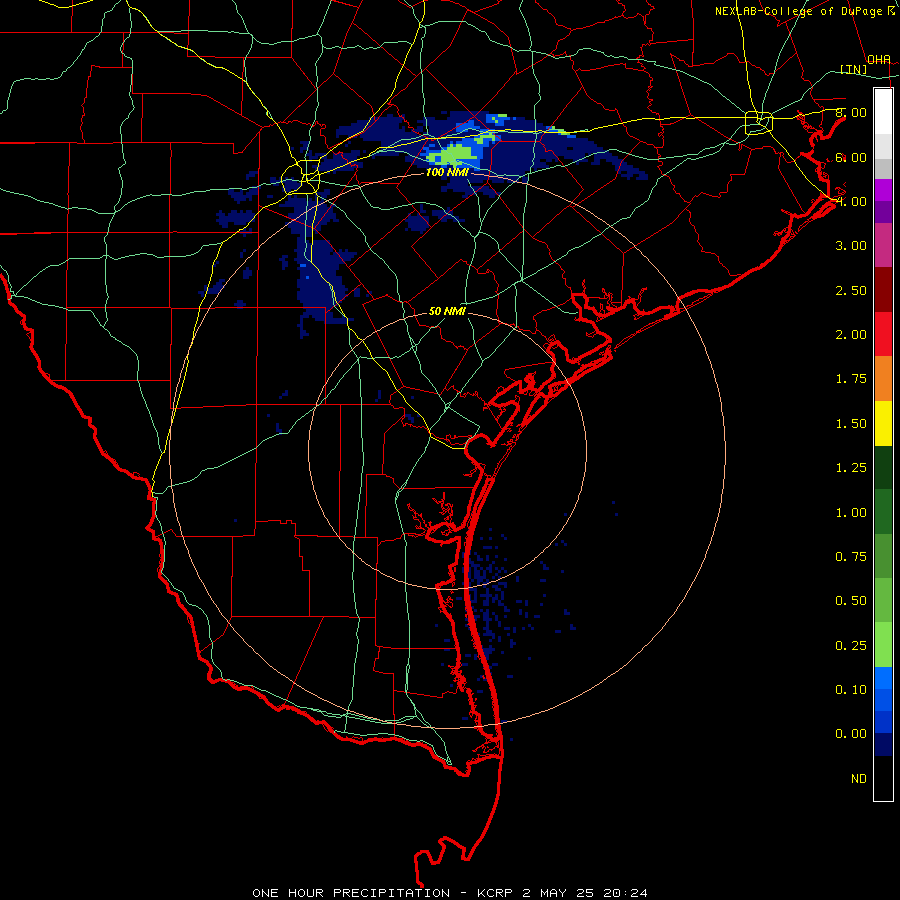Click the [IN] units label
Image resolution: width=900 pixels, height=900 pixels.
click(x=854, y=69)
